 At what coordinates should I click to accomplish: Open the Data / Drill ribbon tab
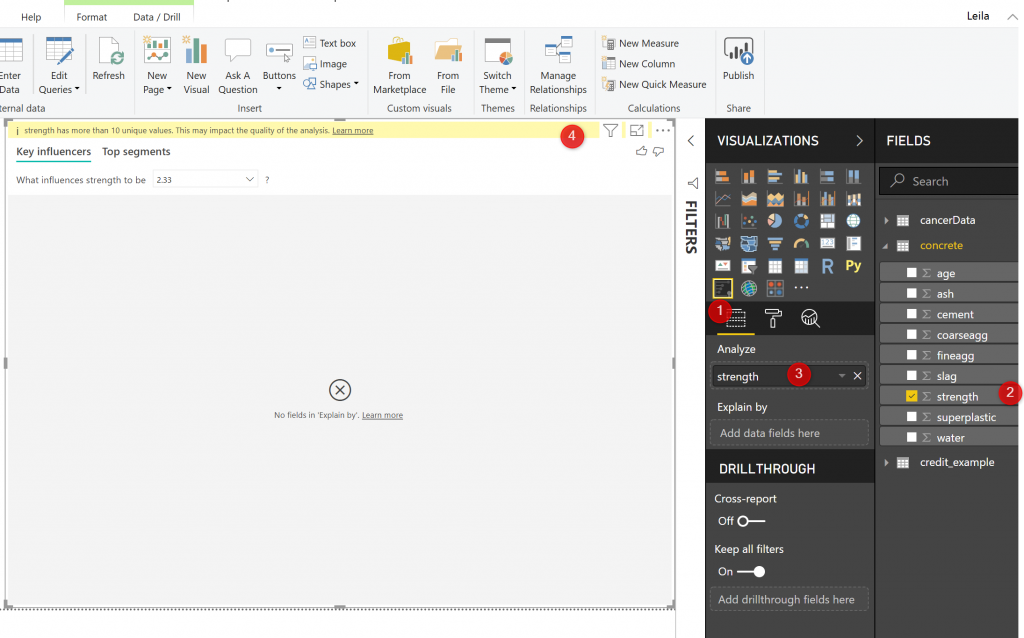click(157, 17)
